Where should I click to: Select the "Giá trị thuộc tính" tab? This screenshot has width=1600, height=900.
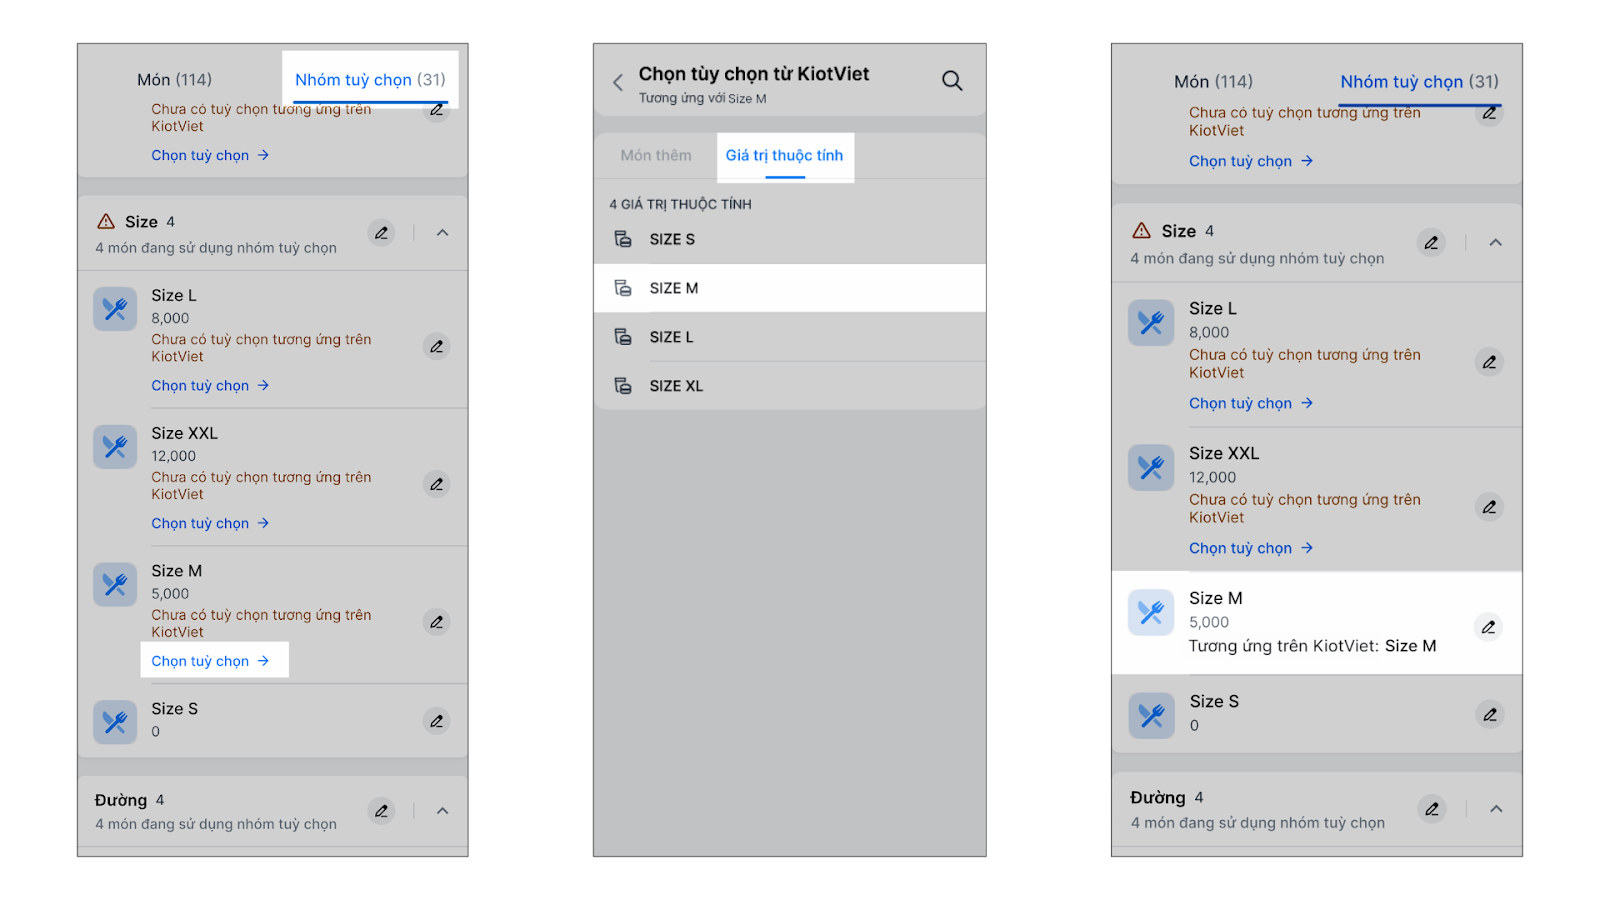(784, 156)
